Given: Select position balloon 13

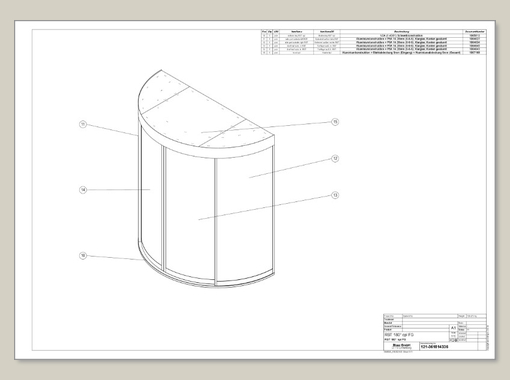Looking at the screenshot, I should (335, 195).
